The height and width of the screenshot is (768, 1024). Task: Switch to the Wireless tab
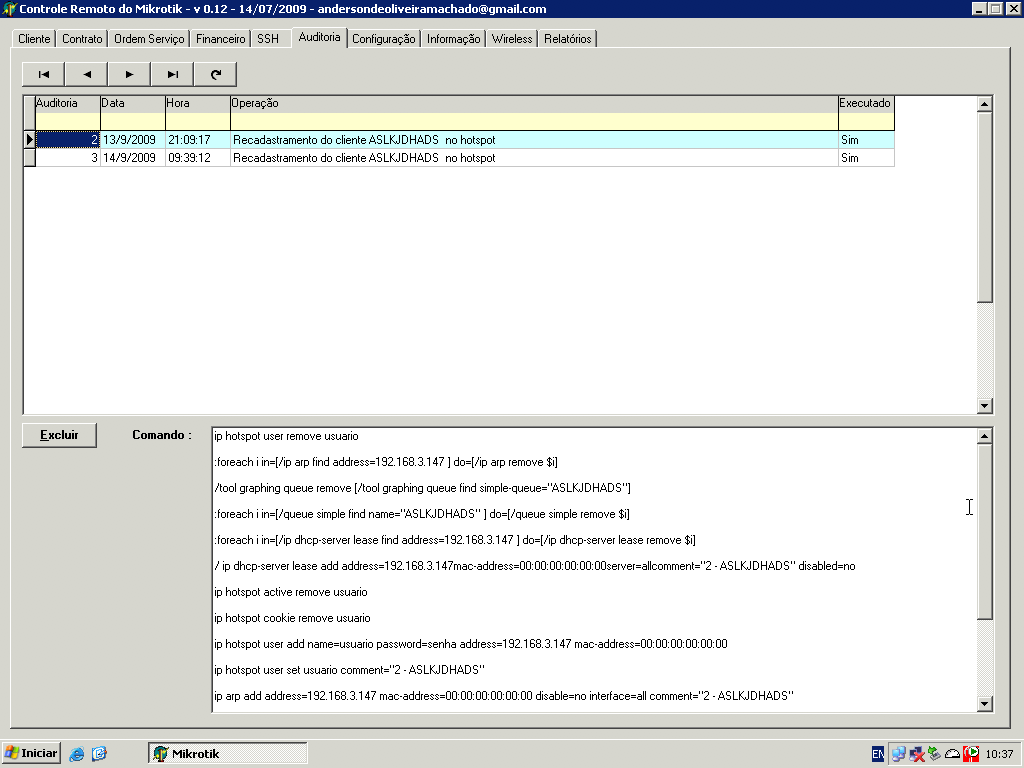[512, 39]
